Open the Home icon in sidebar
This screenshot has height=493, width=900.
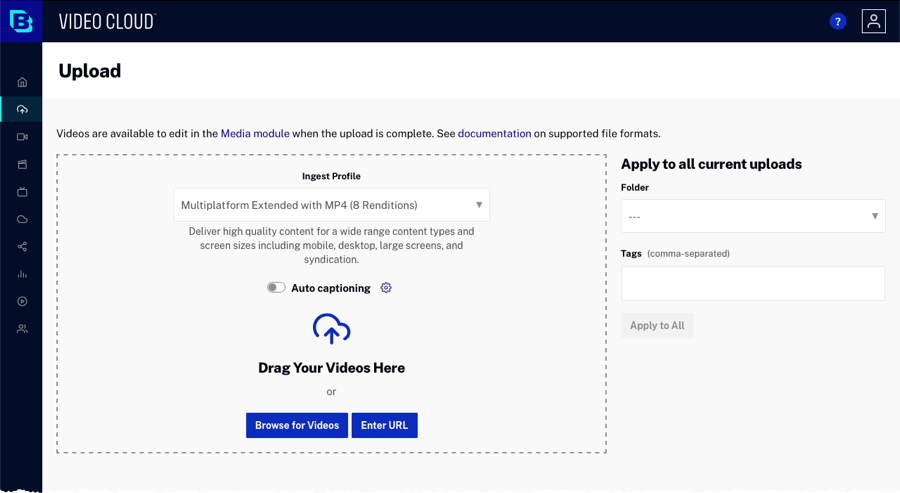22,82
